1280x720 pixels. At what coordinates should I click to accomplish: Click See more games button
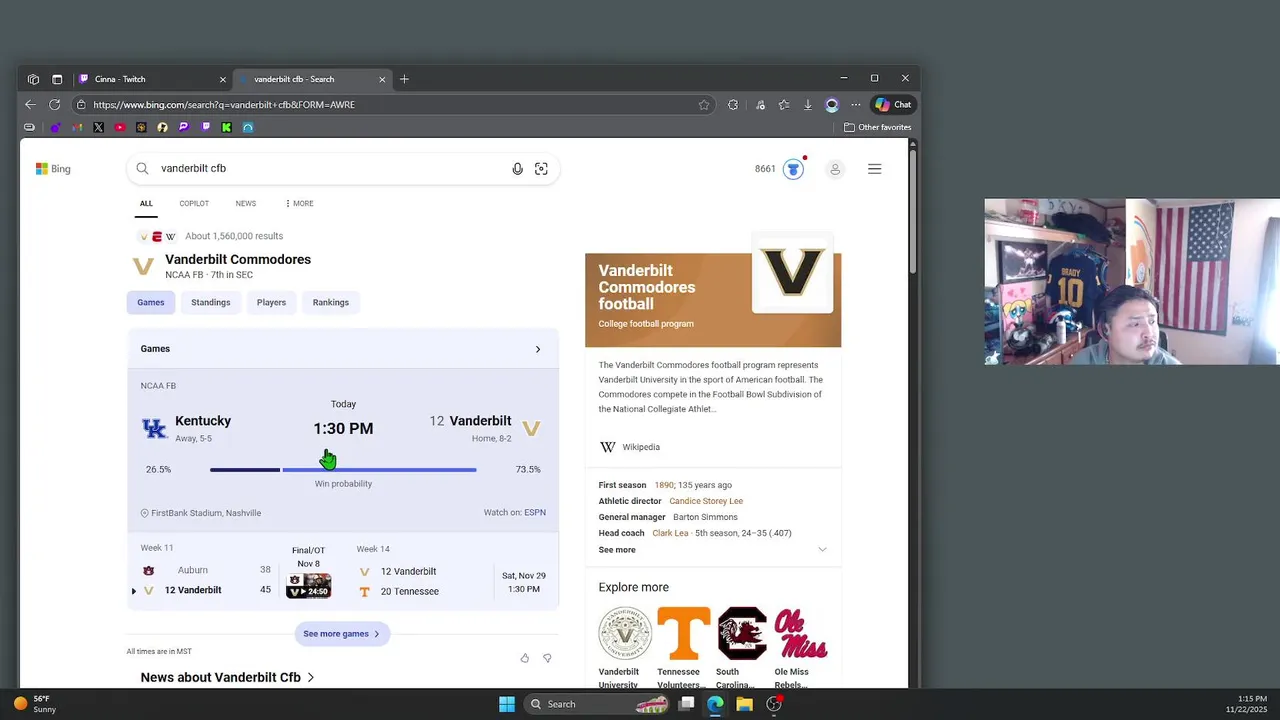pos(342,633)
